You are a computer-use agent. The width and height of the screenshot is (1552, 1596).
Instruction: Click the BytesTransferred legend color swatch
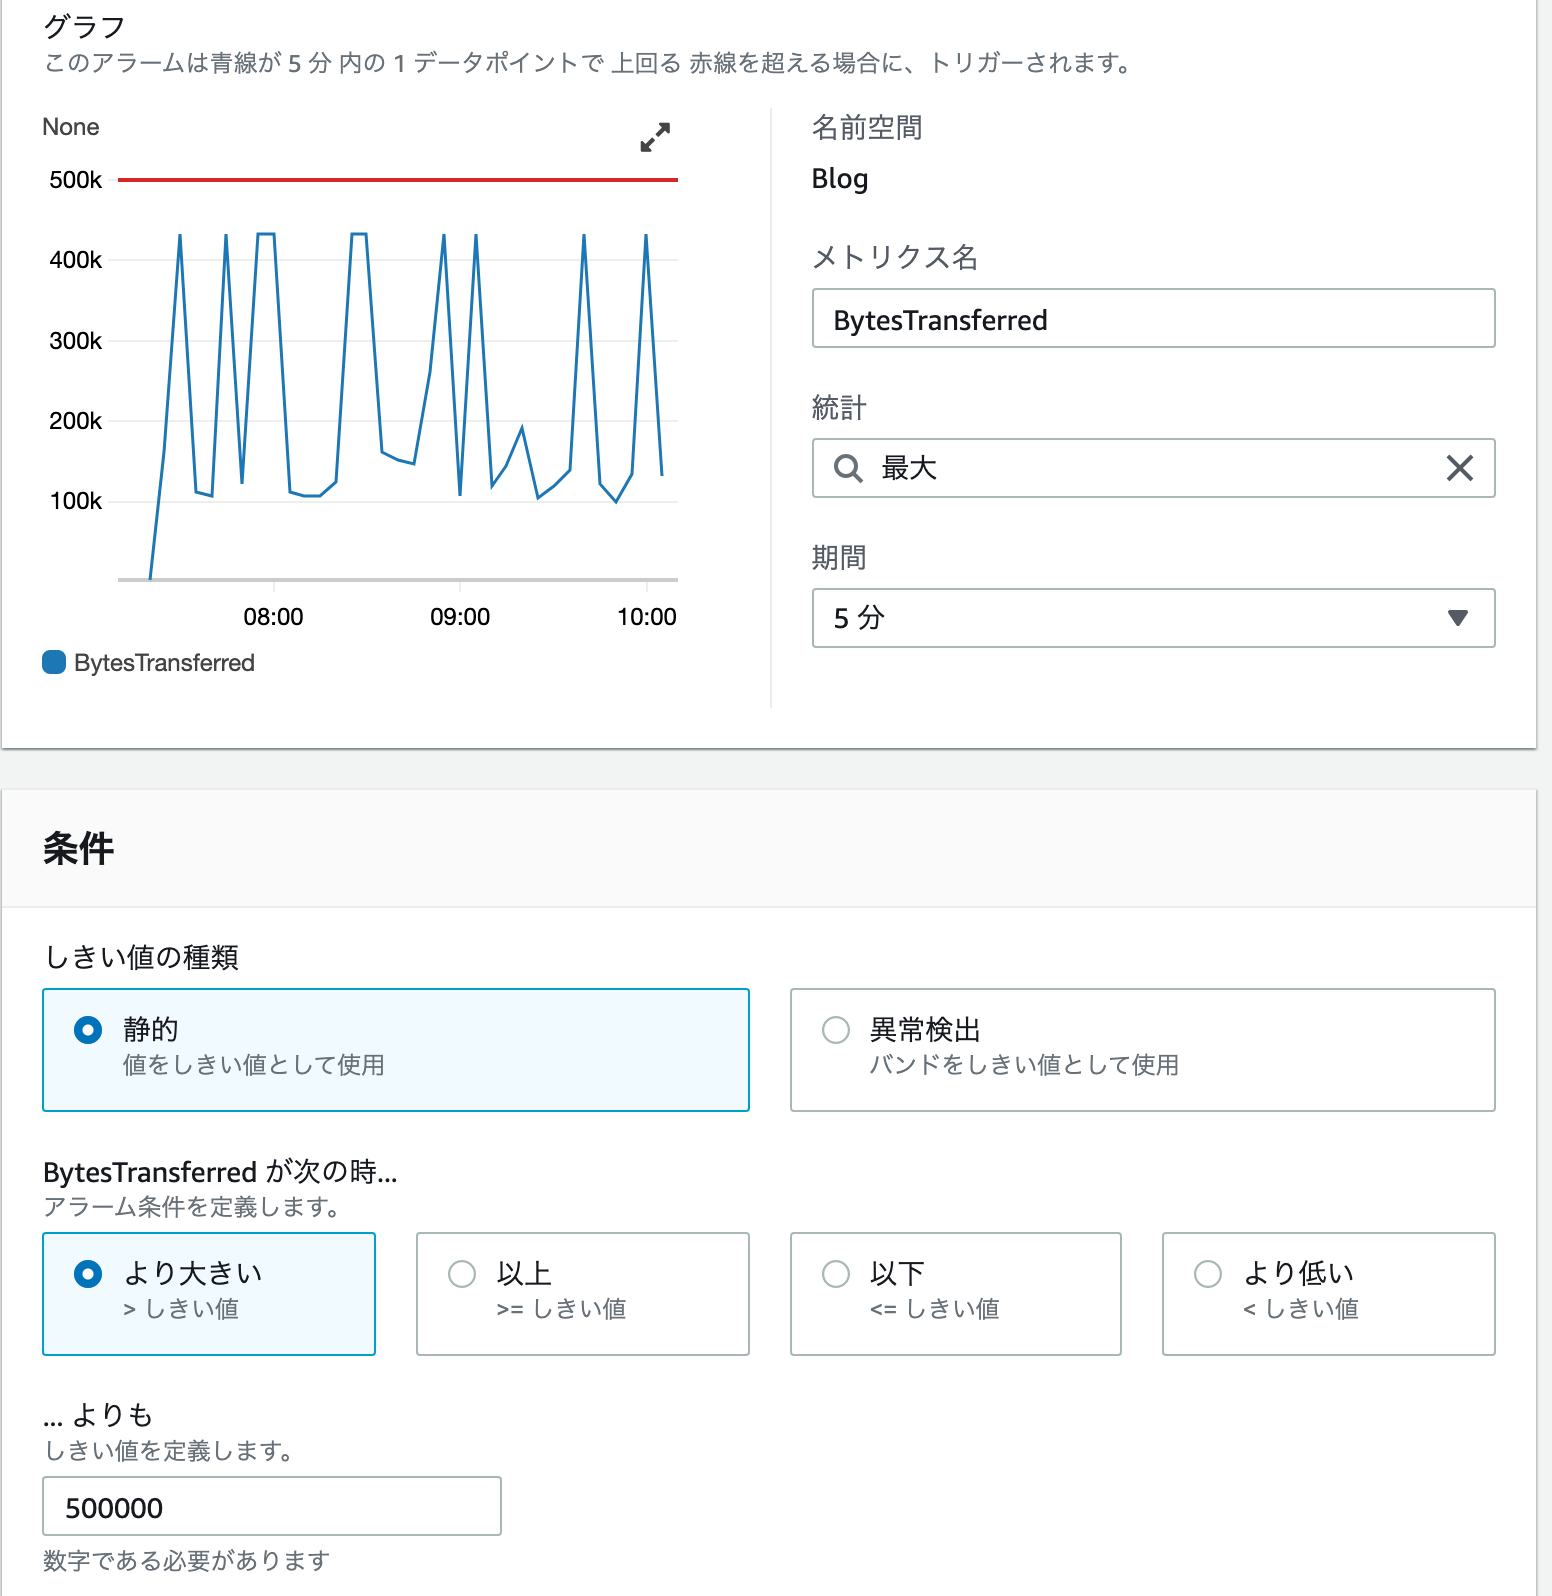pyautogui.click(x=54, y=662)
